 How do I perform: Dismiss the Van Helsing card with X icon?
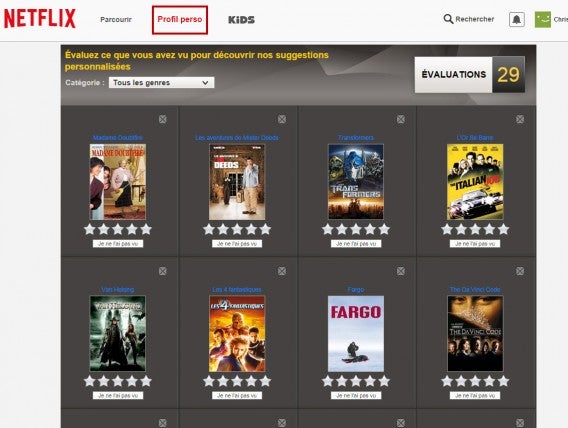[163, 271]
